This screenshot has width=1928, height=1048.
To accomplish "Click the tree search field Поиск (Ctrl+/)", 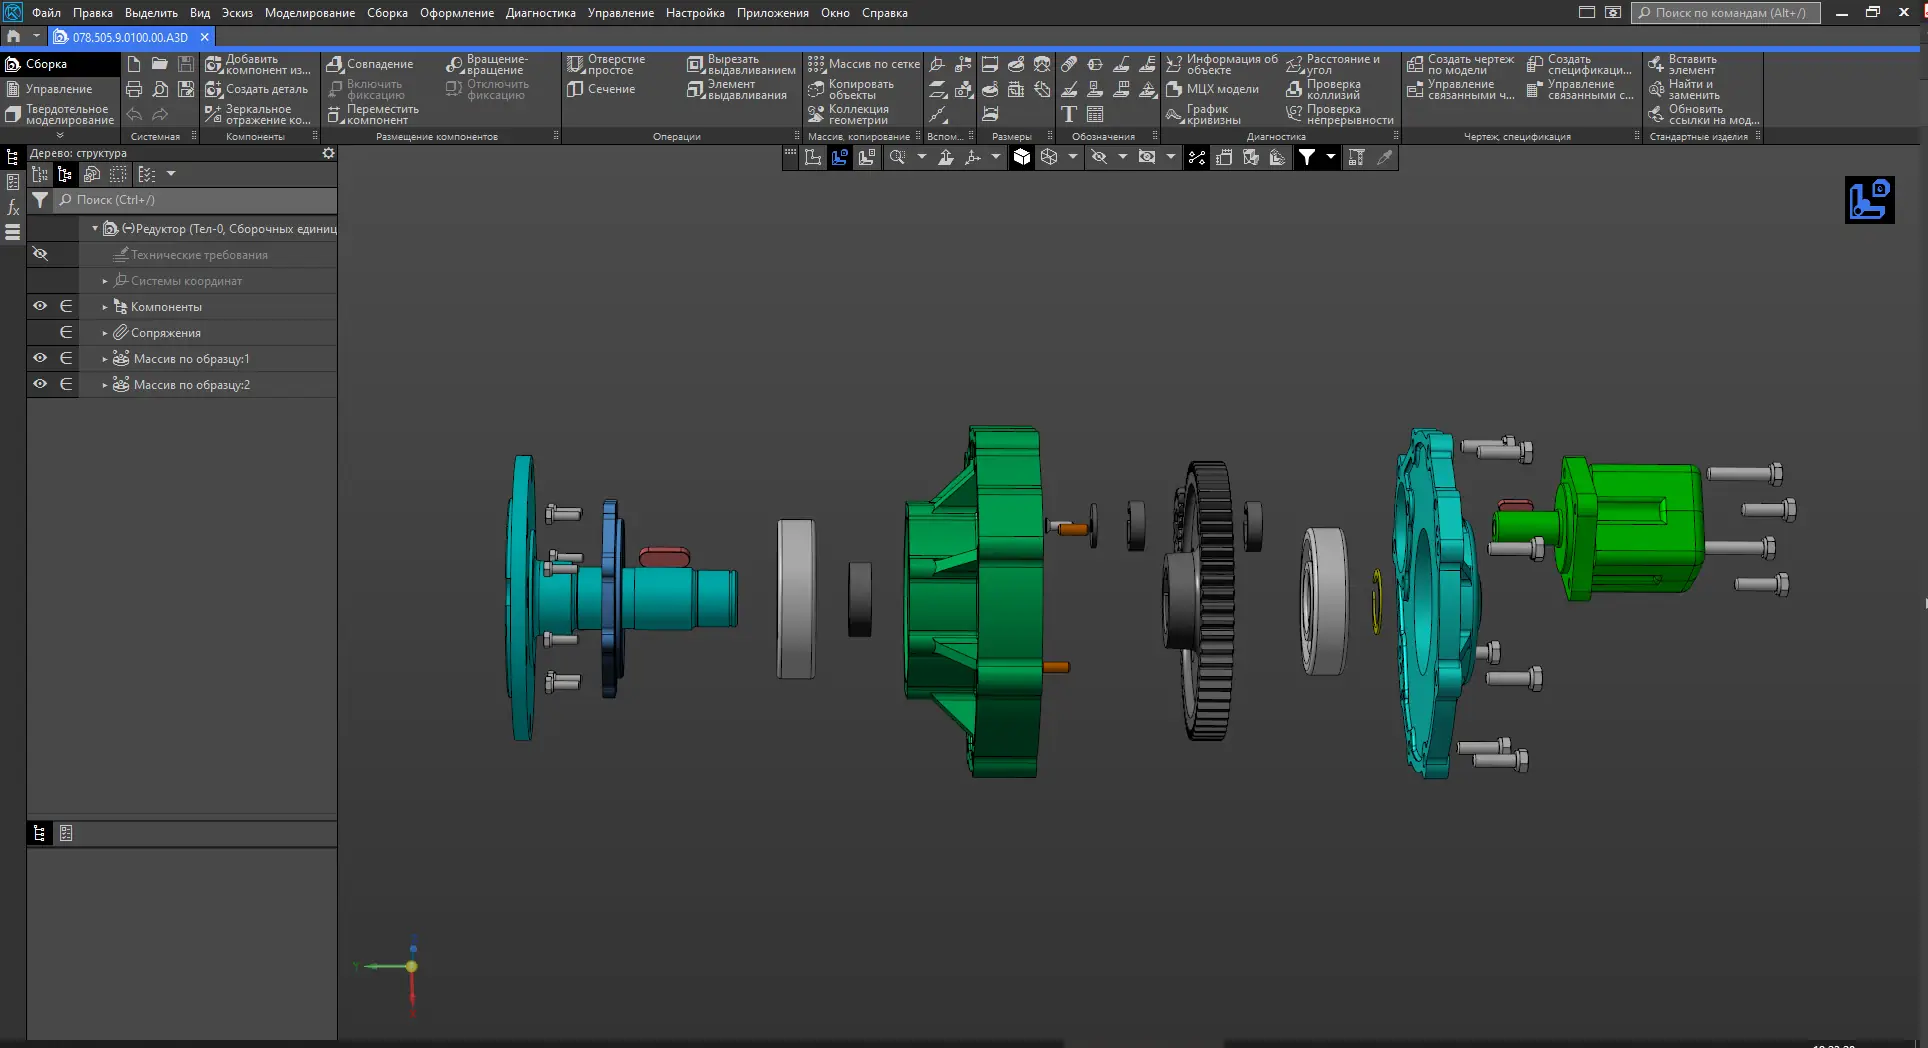I will pos(195,200).
